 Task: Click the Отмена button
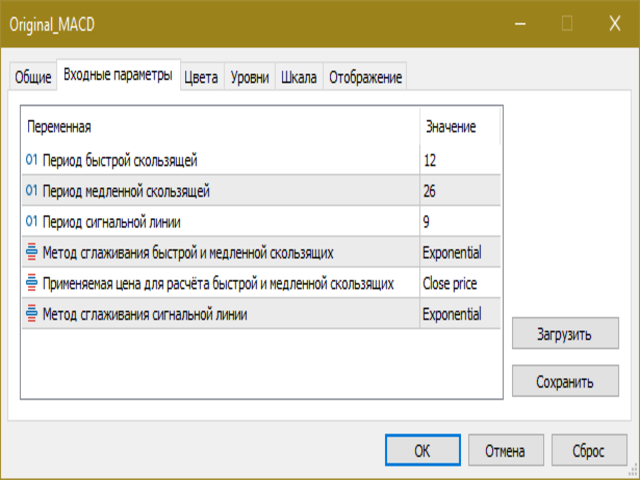(x=505, y=450)
